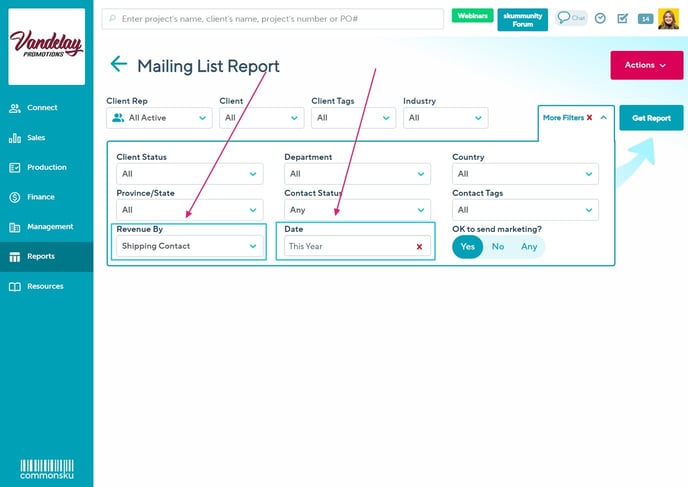Click the 14 notifications badge
Viewport: 688px width, 487px height.
coord(645,18)
